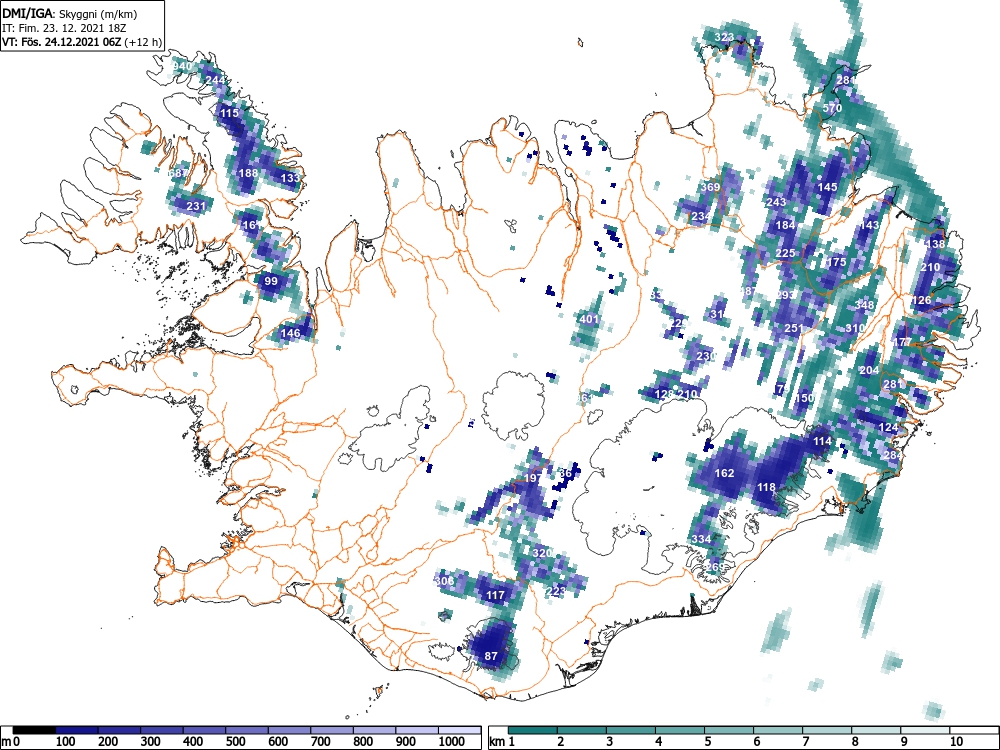The height and width of the screenshot is (750, 1000).
Task: Click the visibility value 138 on the east coast
Action: 936,244
